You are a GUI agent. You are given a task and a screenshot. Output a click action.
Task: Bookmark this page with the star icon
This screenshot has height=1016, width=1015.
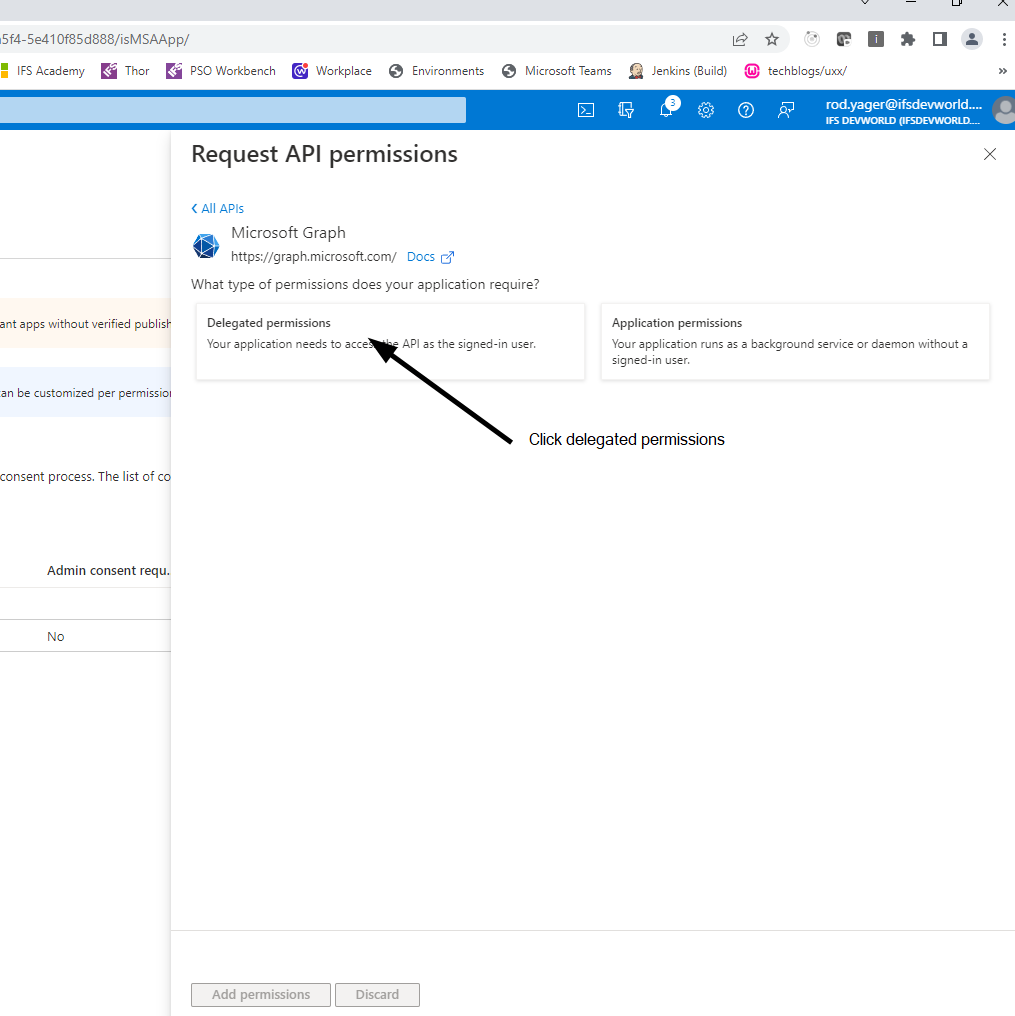click(x=772, y=38)
